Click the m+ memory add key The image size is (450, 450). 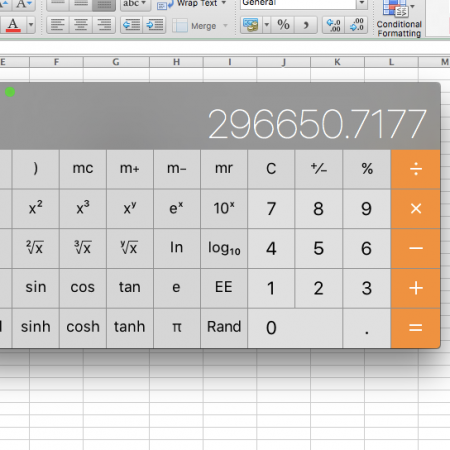pos(130,169)
